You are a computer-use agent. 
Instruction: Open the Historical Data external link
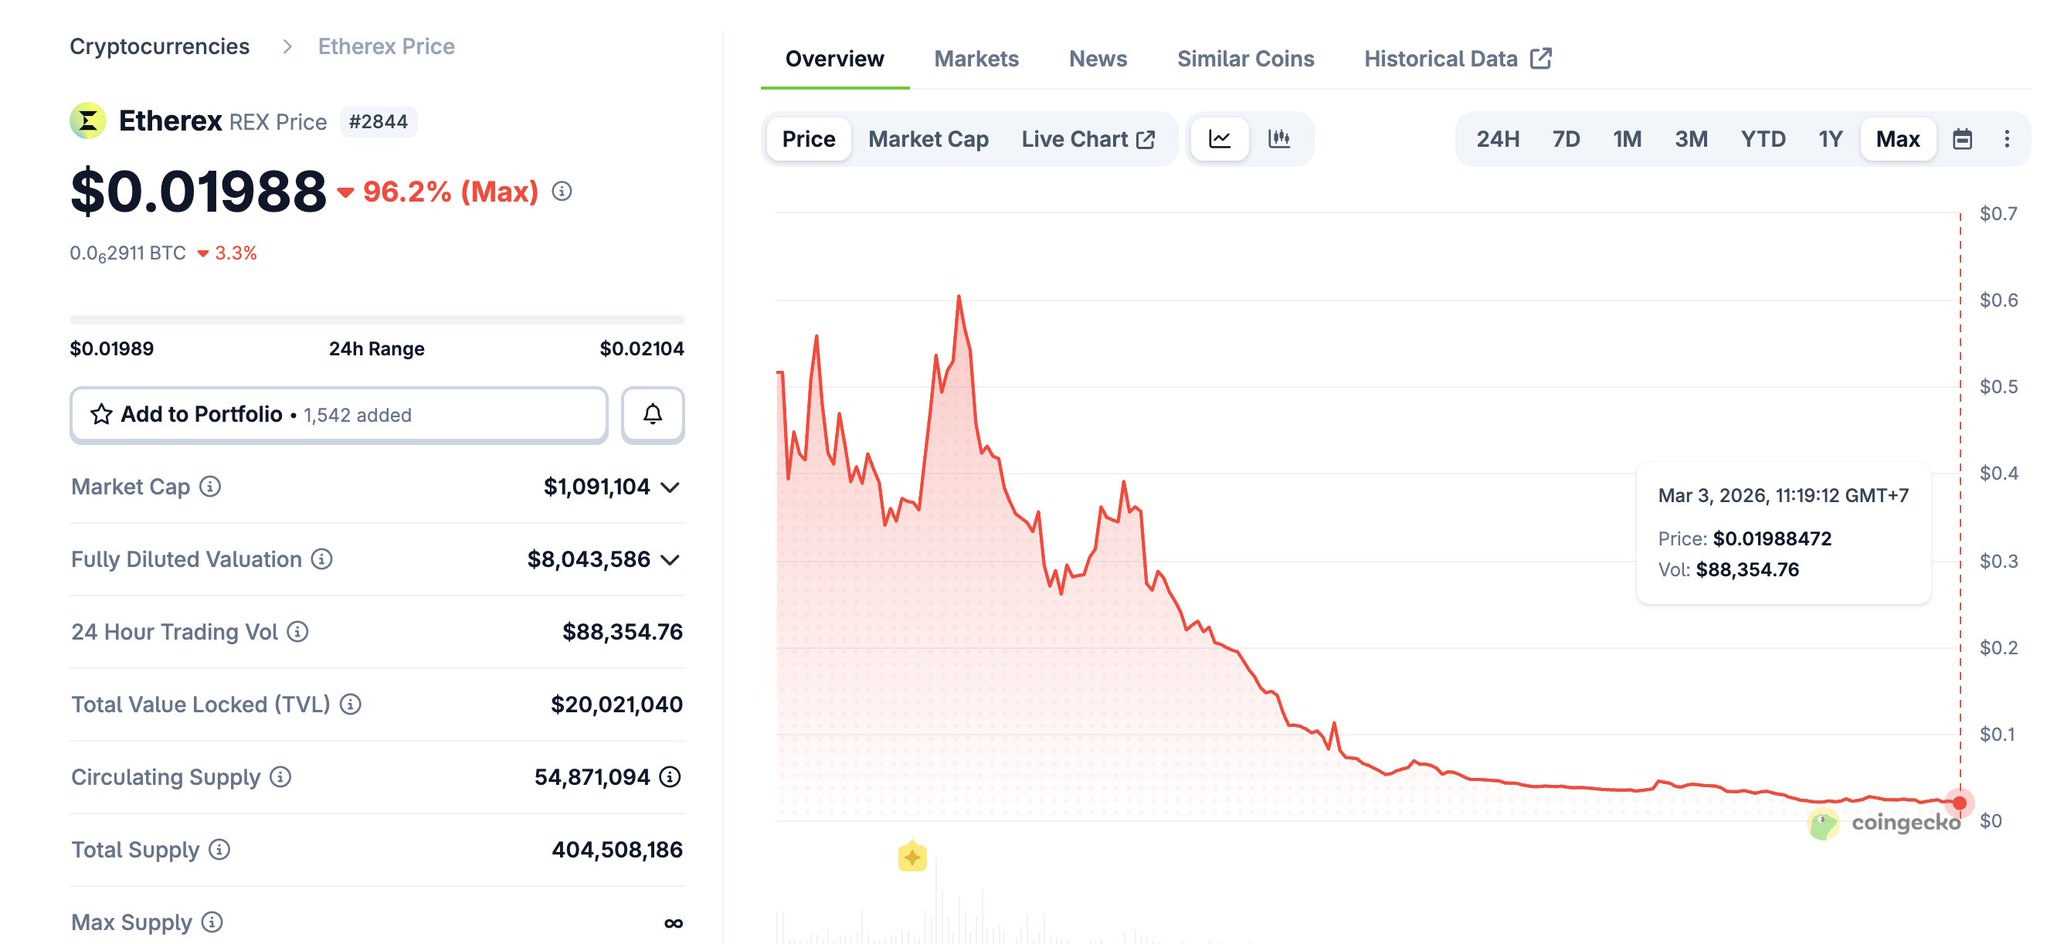click(x=1457, y=59)
